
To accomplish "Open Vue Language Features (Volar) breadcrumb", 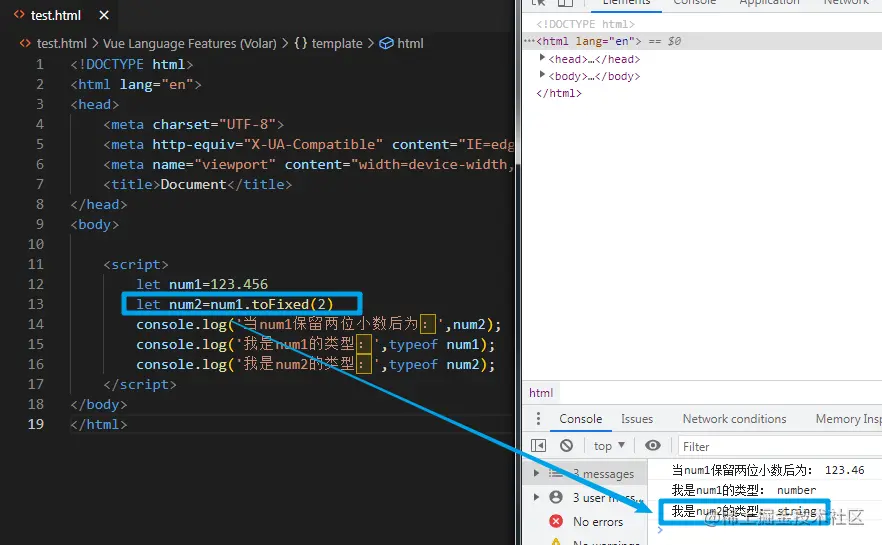I will (x=190, y=43).
